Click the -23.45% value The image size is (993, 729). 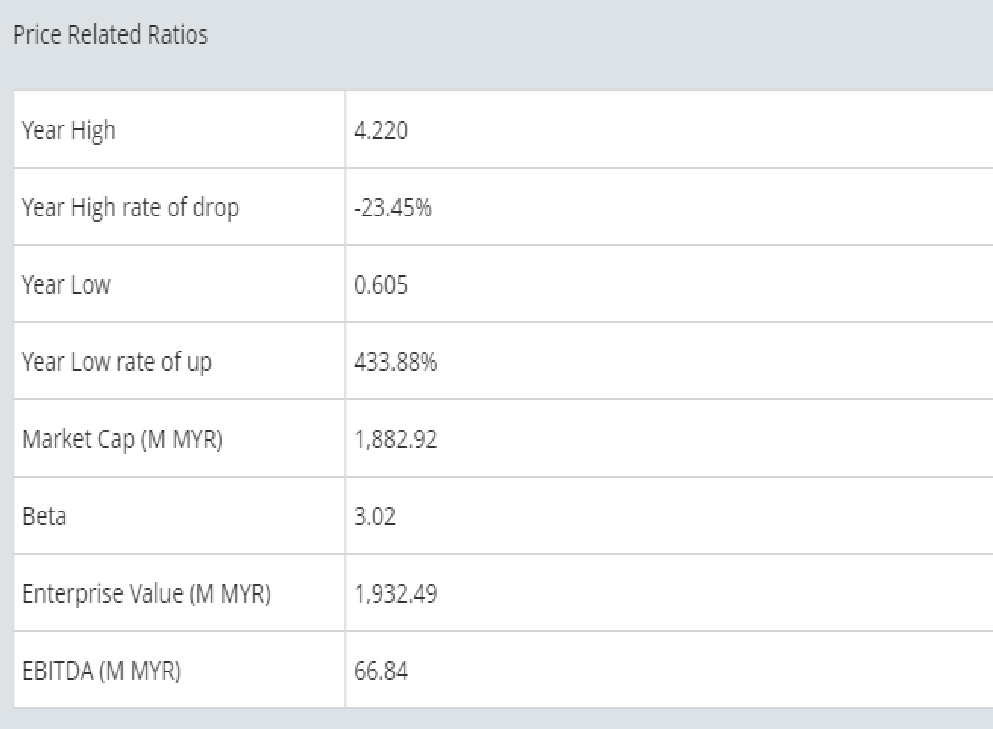pyautogui.click(x=393, y=208)
